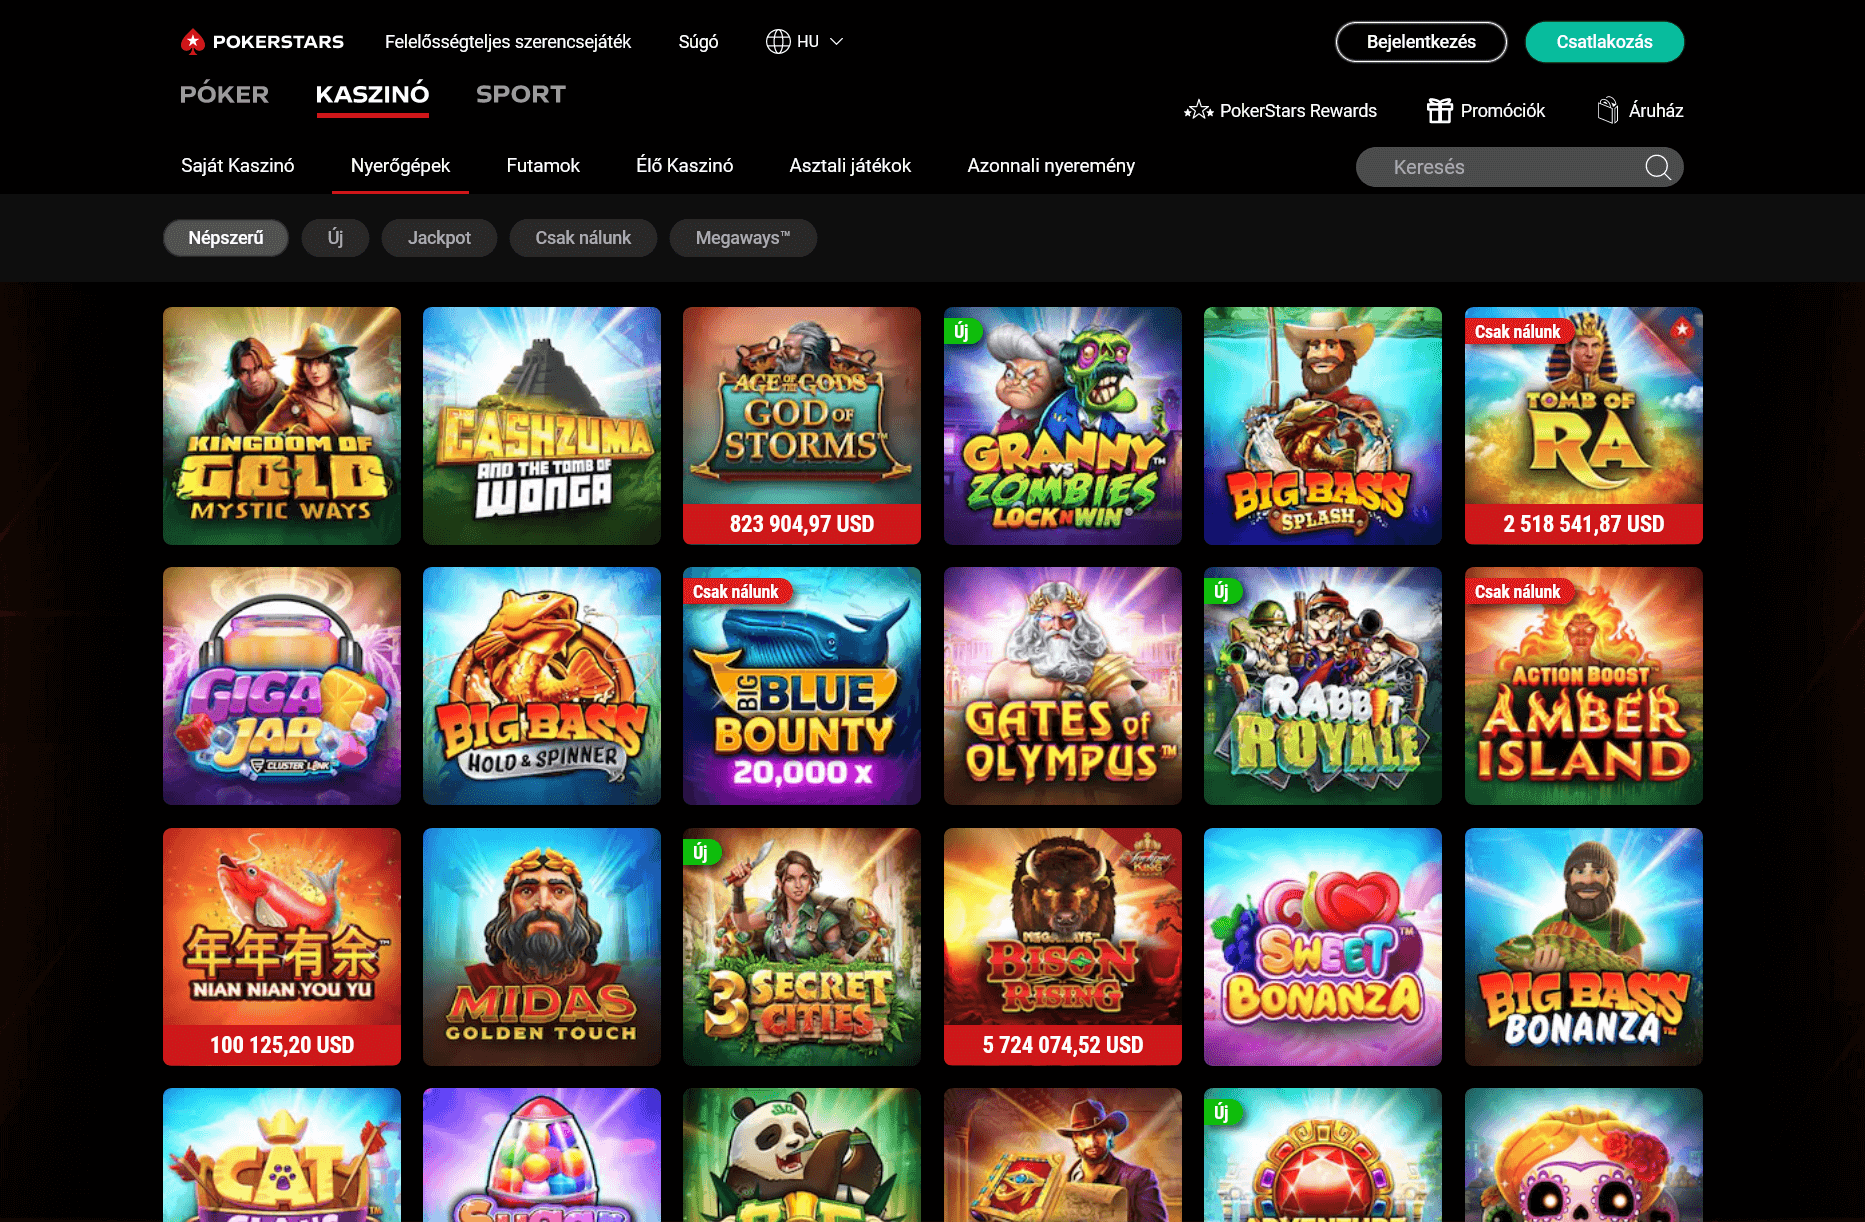
Task: Open Midas Golden Touch game
Action: (542, 947)
